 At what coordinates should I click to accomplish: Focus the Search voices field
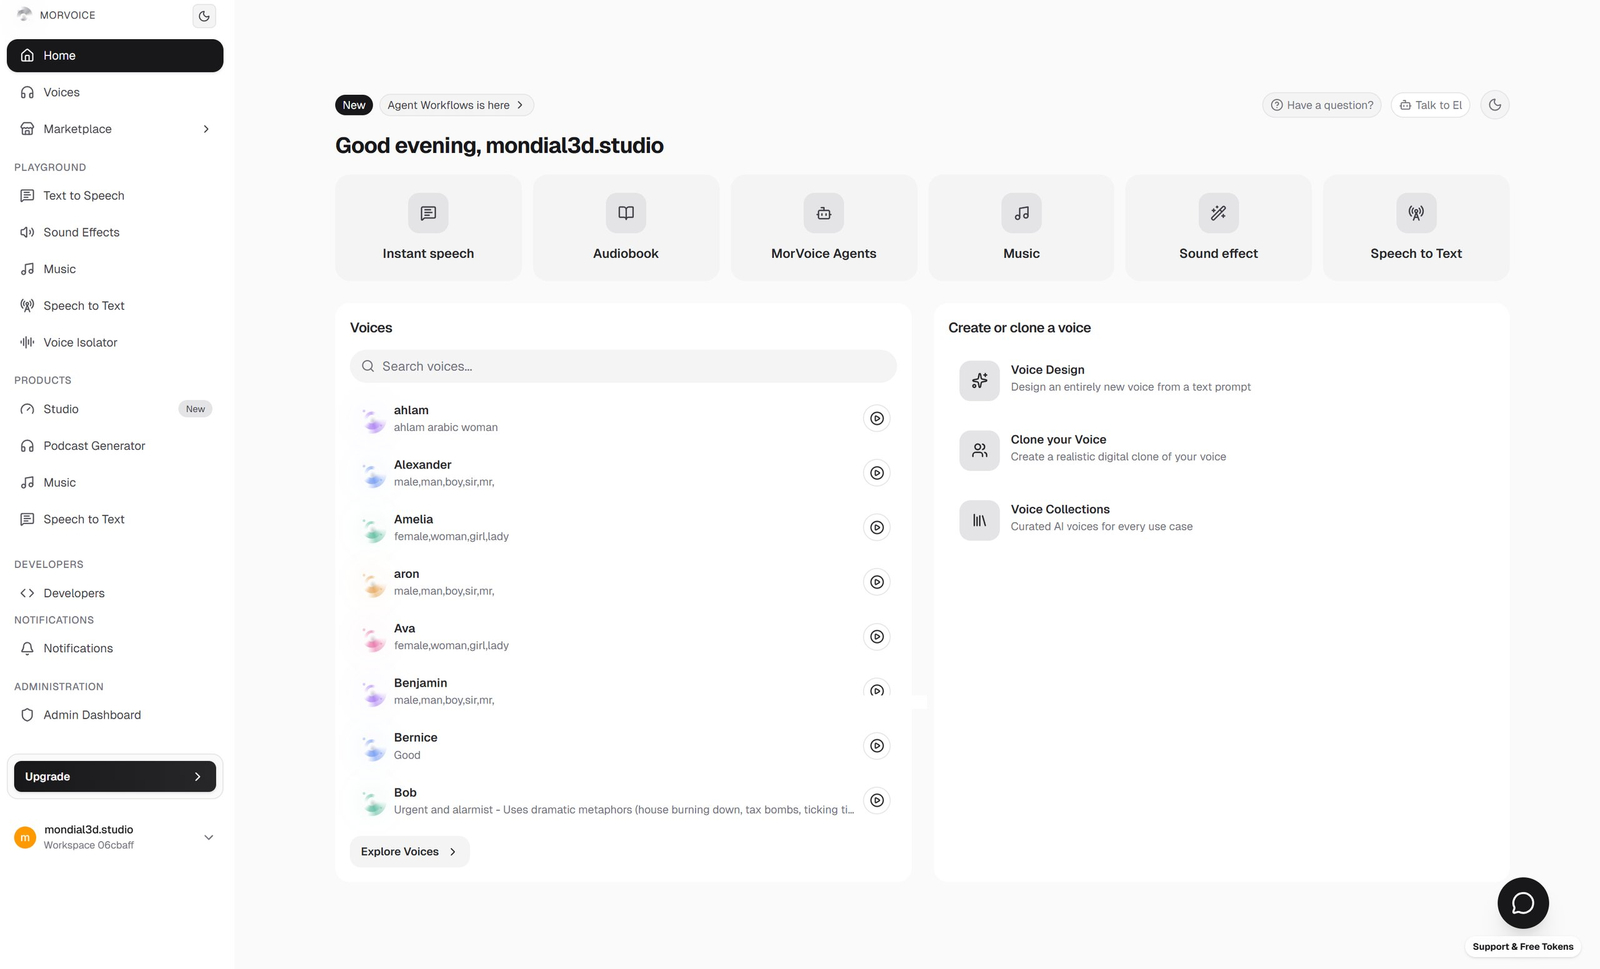623,366
